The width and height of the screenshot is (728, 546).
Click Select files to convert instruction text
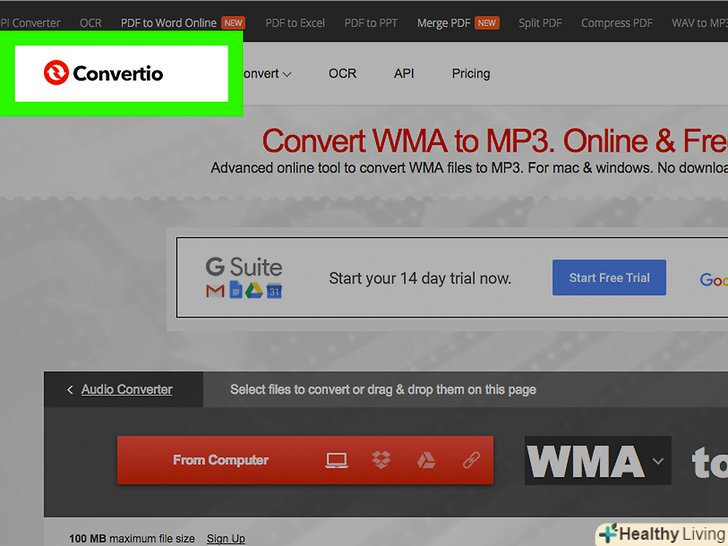[x=383, y=390]
